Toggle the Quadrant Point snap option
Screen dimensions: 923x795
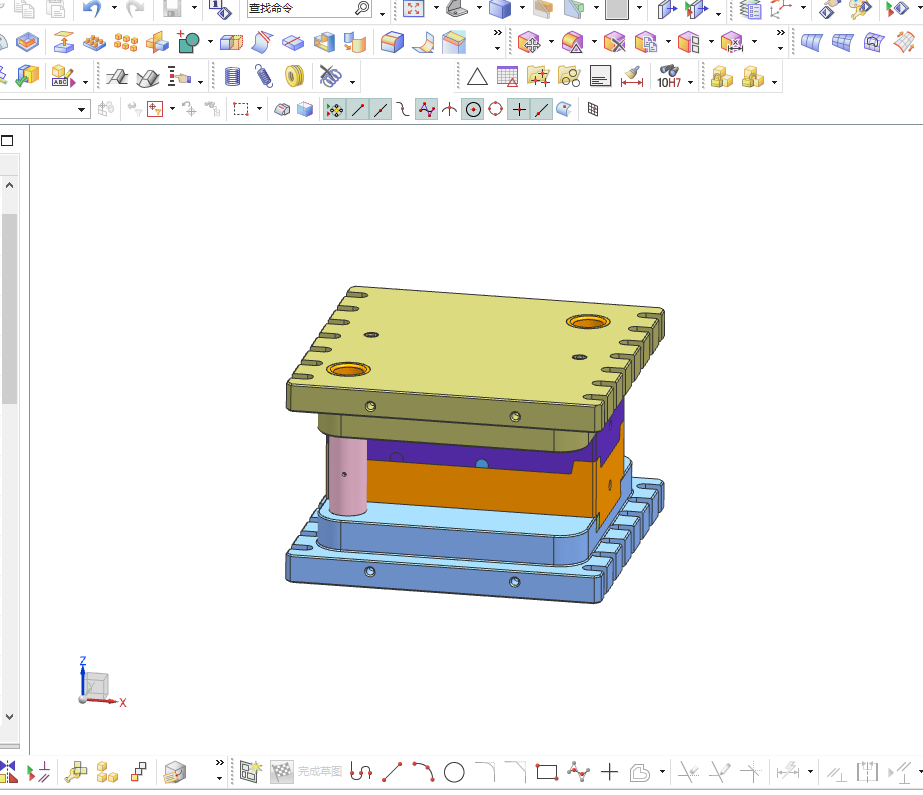pos(496,109)
